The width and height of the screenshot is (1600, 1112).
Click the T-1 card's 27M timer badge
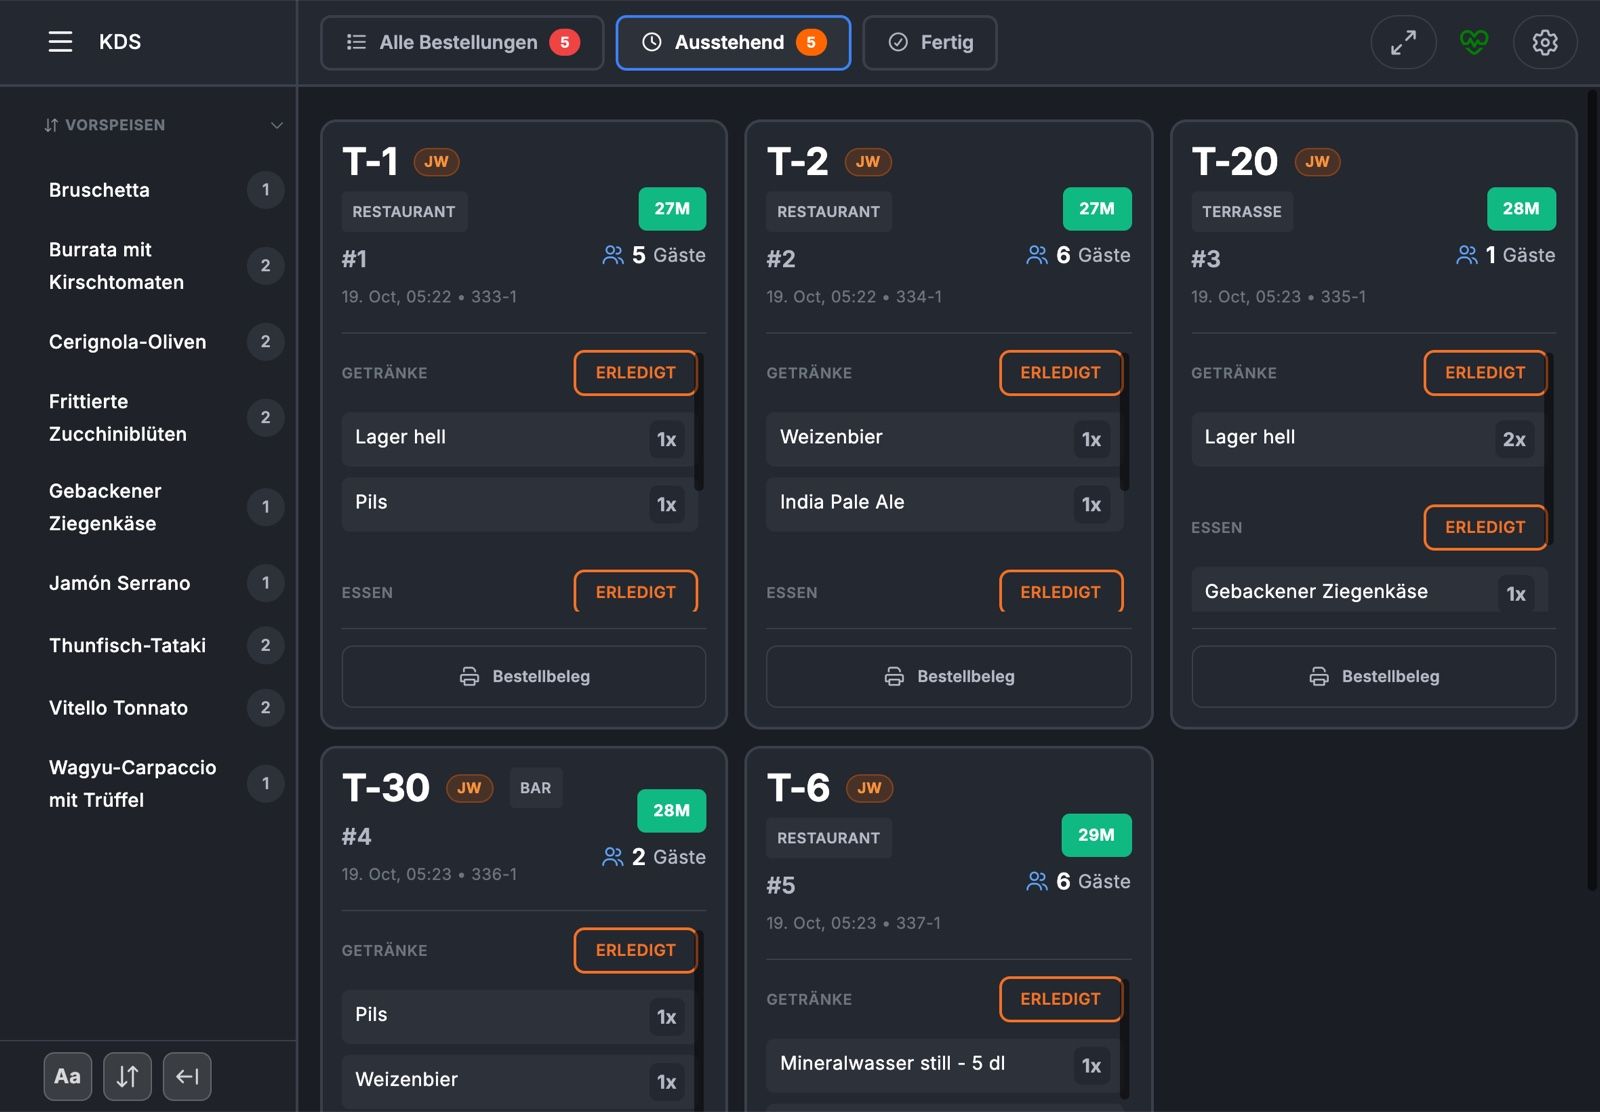click(x=672, y=209)
